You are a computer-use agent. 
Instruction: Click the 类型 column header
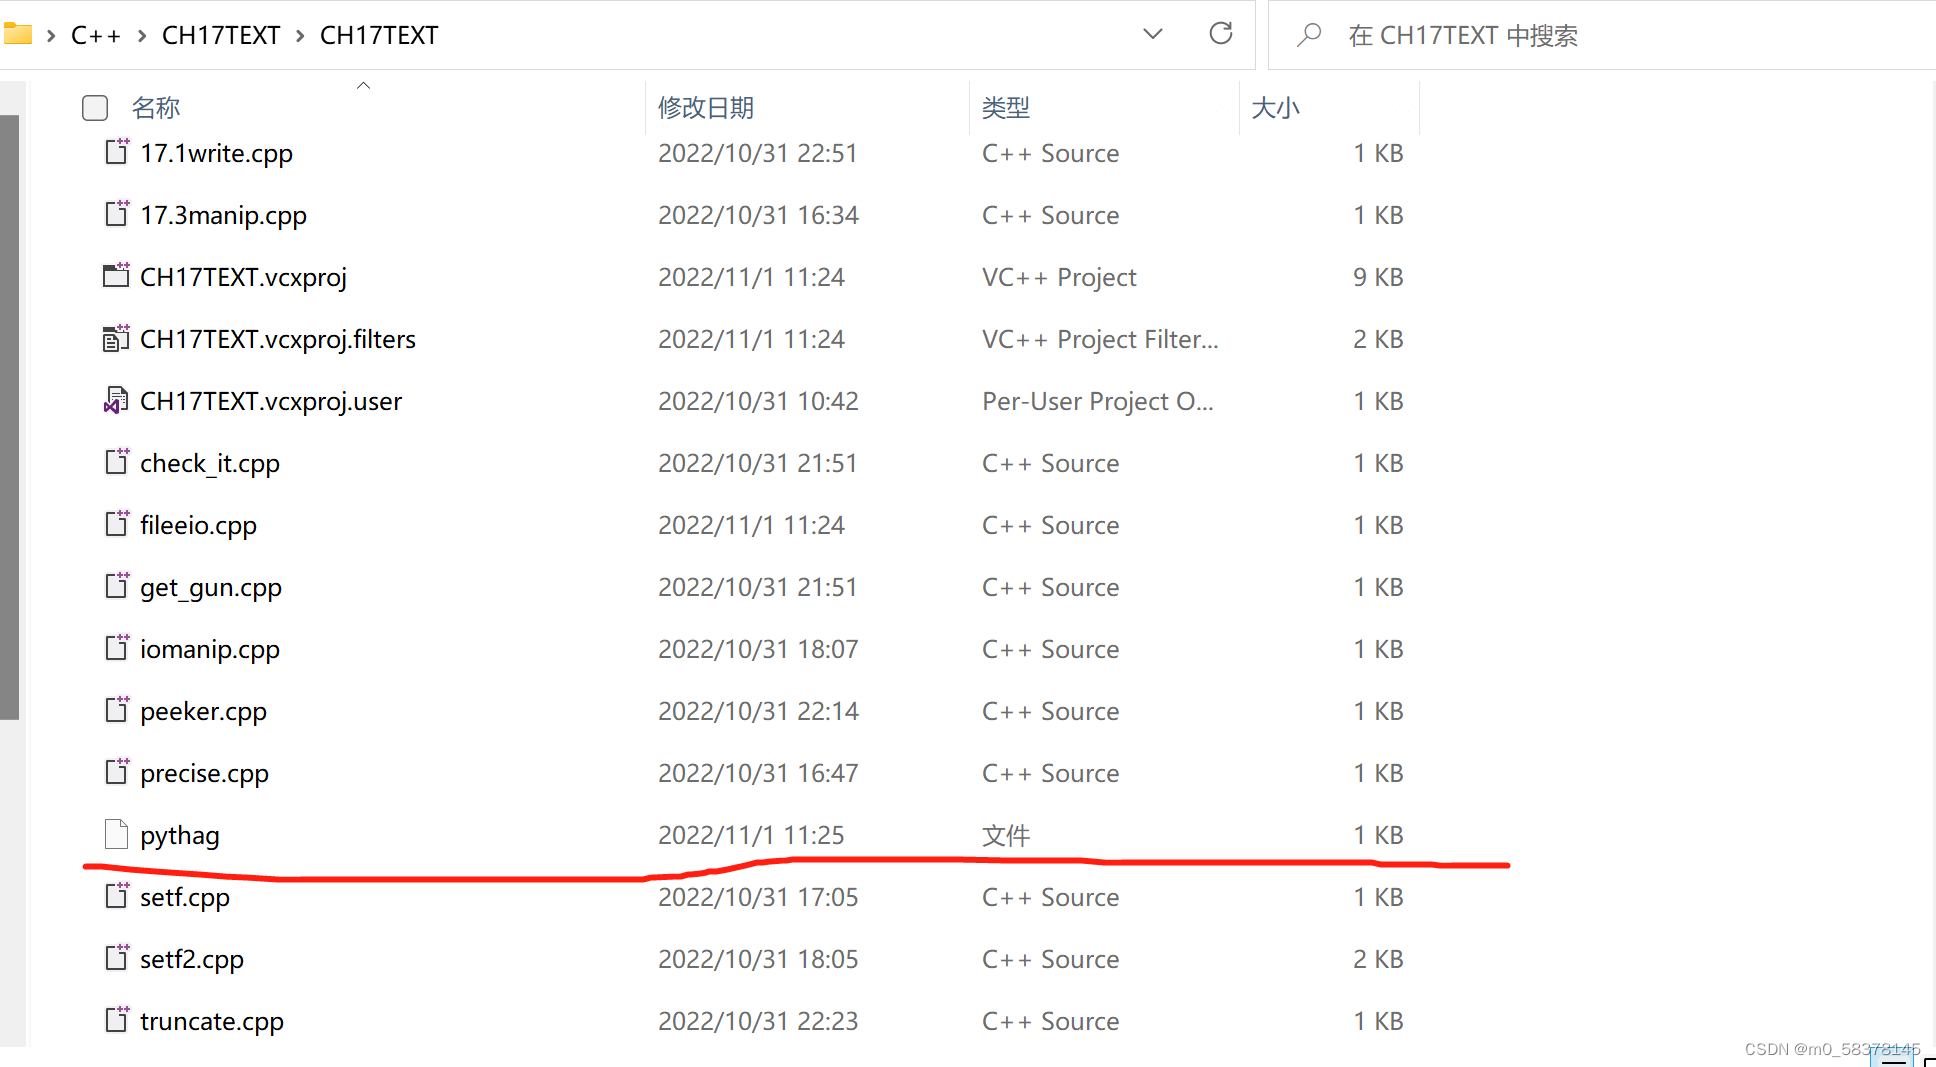[x=1006, y=107]
